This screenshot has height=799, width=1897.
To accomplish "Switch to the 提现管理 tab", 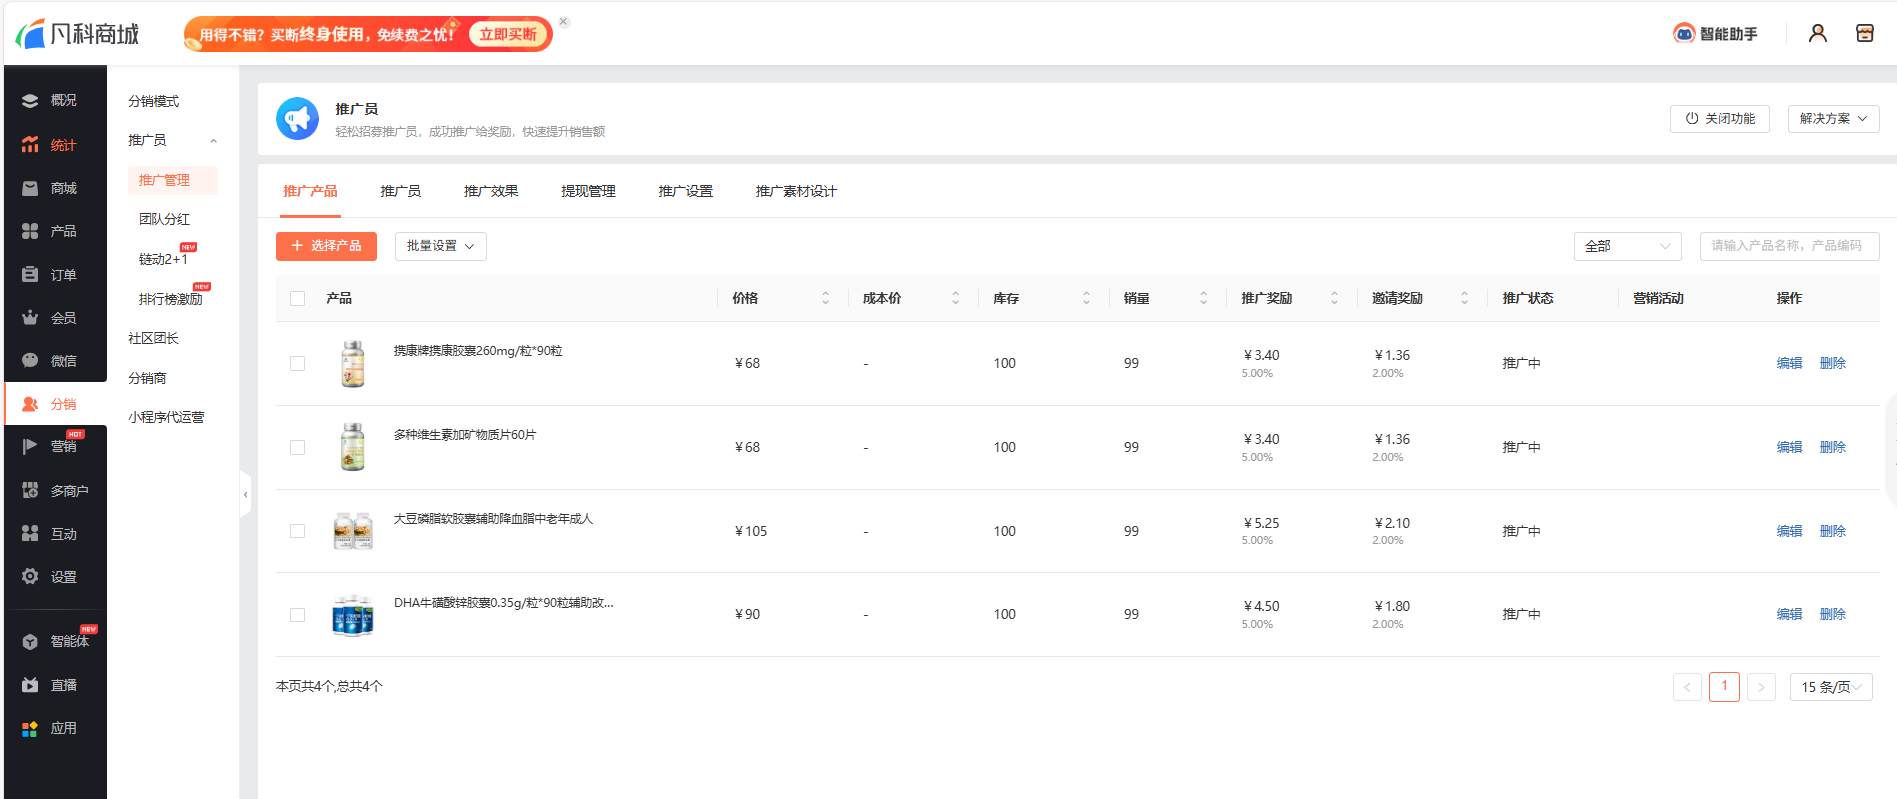I will tap(588, 191).
